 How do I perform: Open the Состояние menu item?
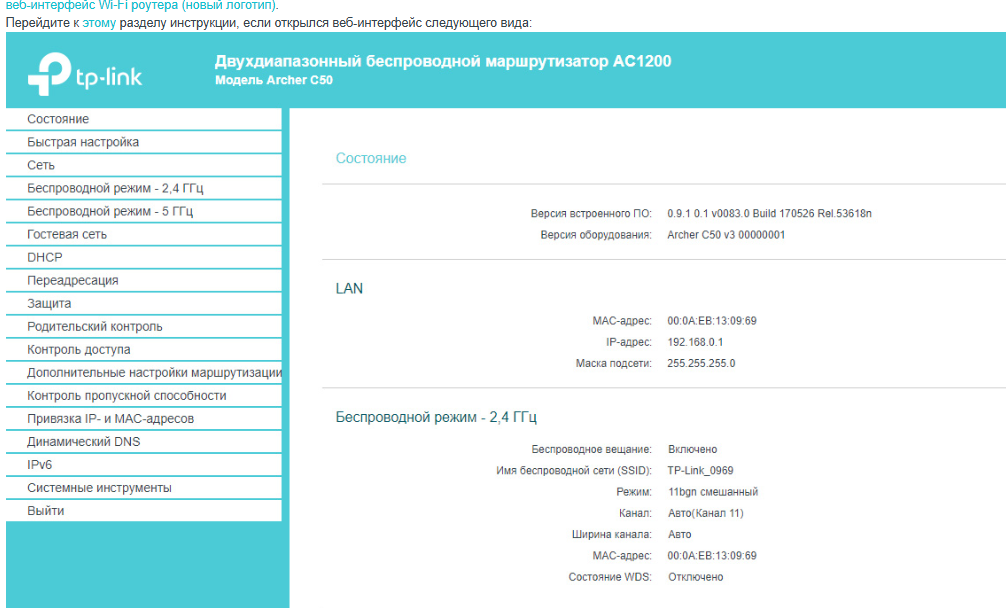(x=144, y=119)
